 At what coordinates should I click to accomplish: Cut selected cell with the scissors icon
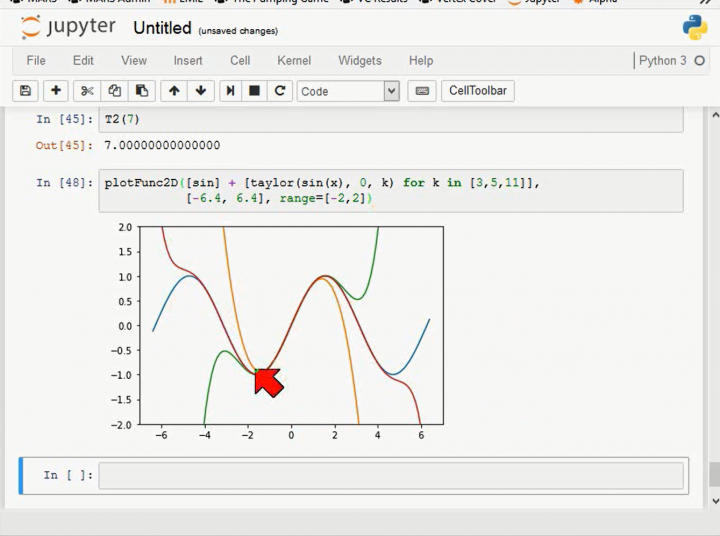click(x=87, y=91)
